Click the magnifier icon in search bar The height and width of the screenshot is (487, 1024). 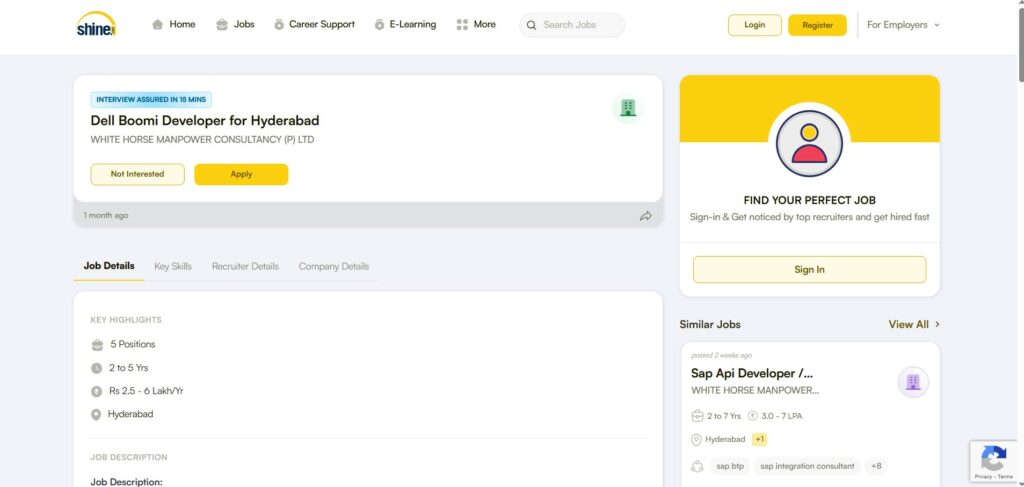coord(531,25)
